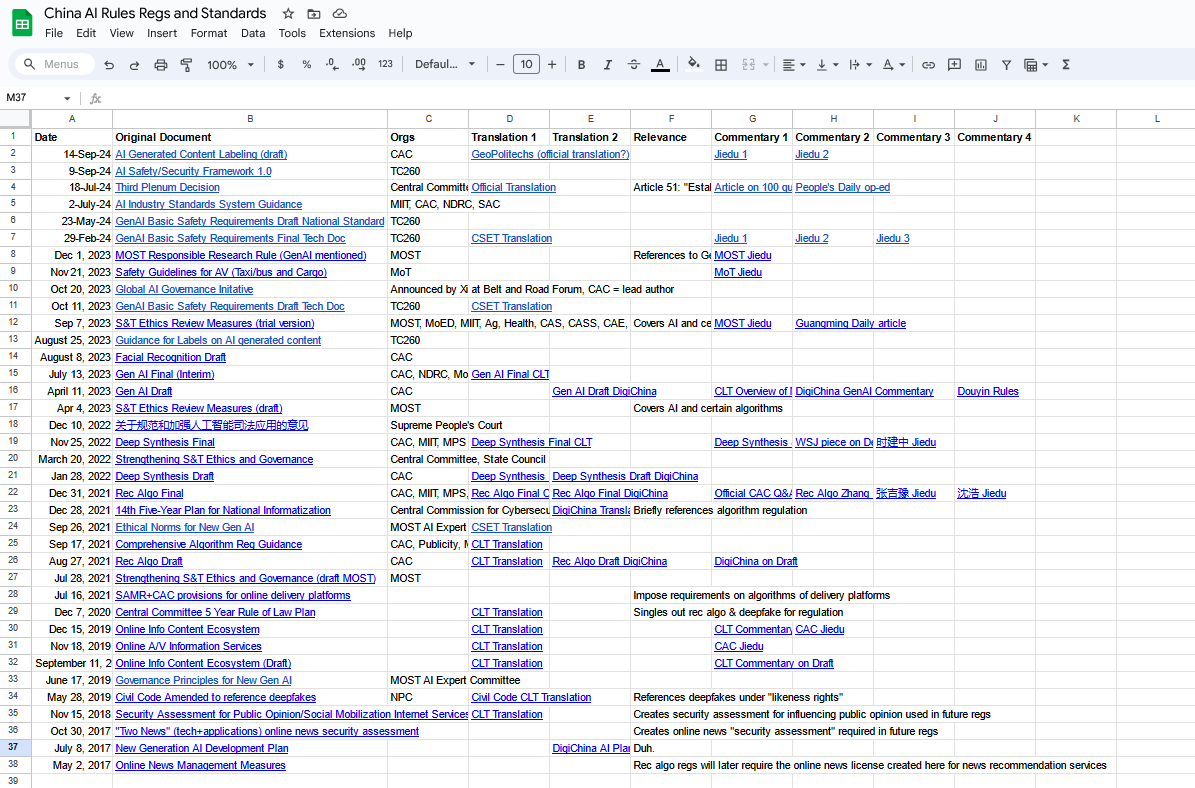Open the Facial Recognition Draft link
Screen dimensions: 1195x788
click(x=171, y=357)
